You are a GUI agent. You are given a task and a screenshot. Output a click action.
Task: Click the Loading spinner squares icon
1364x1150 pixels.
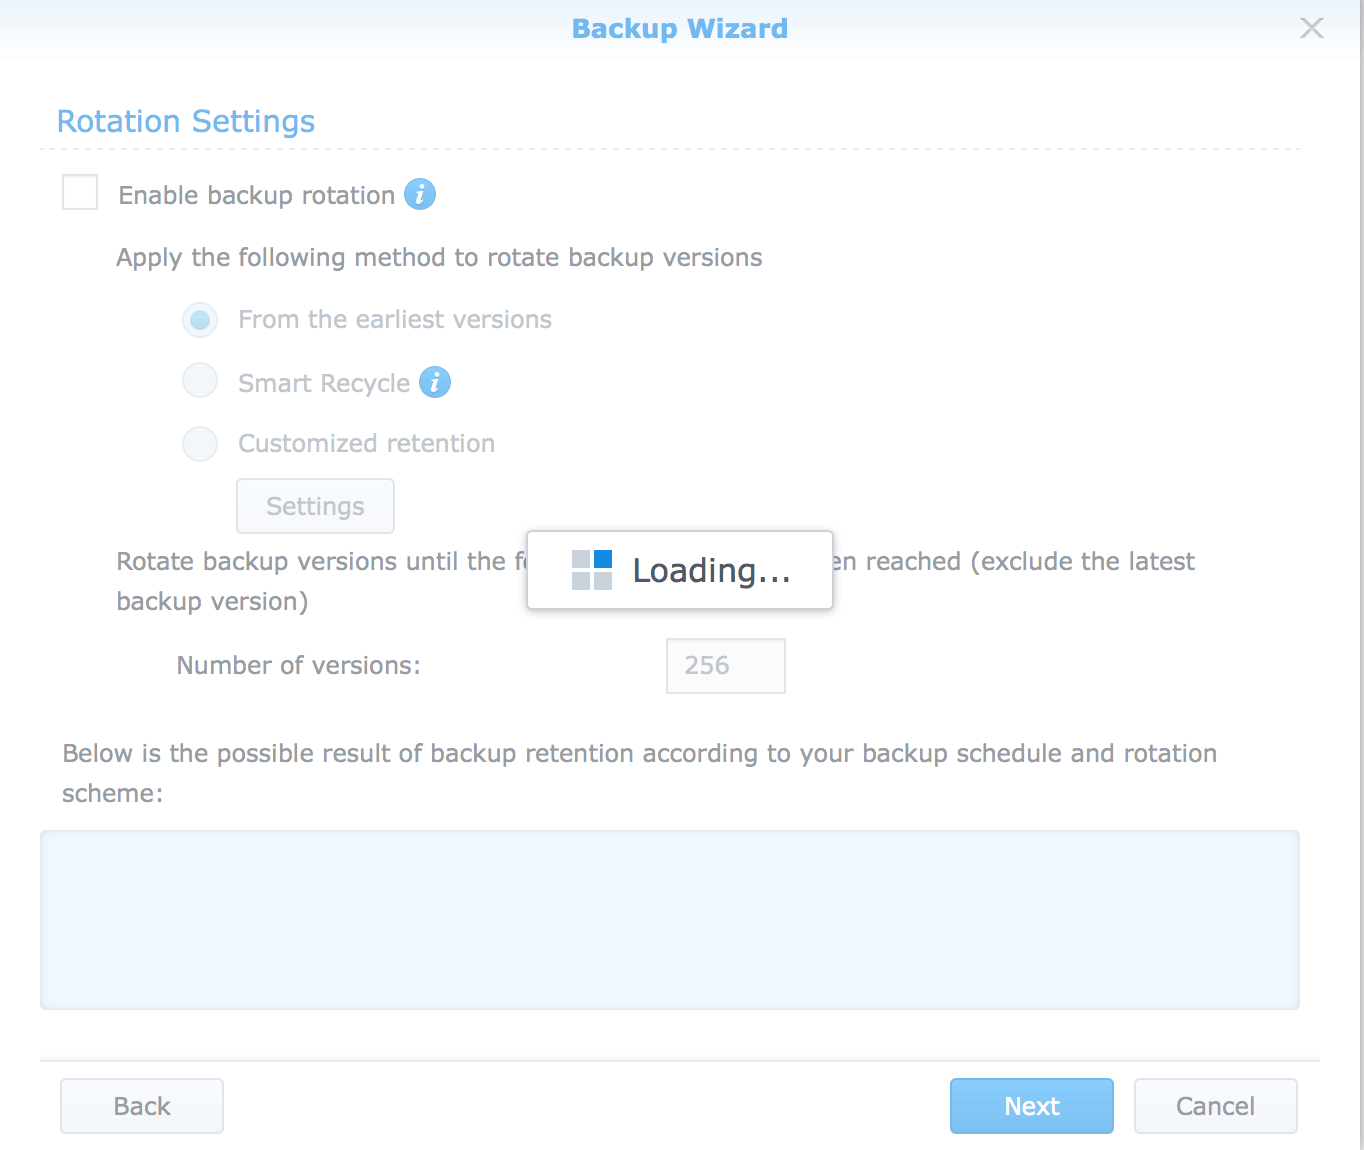tap(592, 570)
